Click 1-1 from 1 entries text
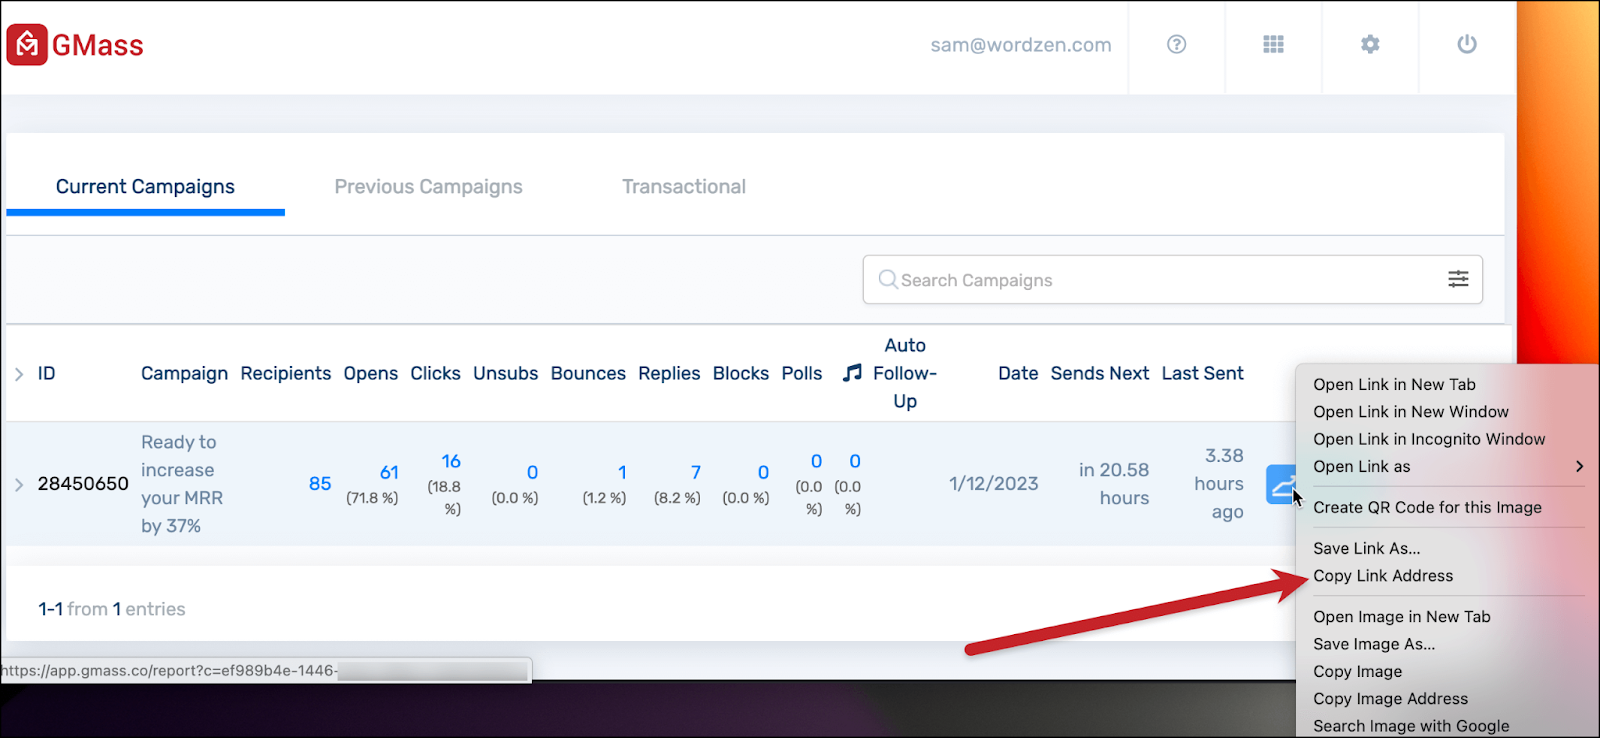Screen dimensions: 1600x738 (x=112, y=609)
